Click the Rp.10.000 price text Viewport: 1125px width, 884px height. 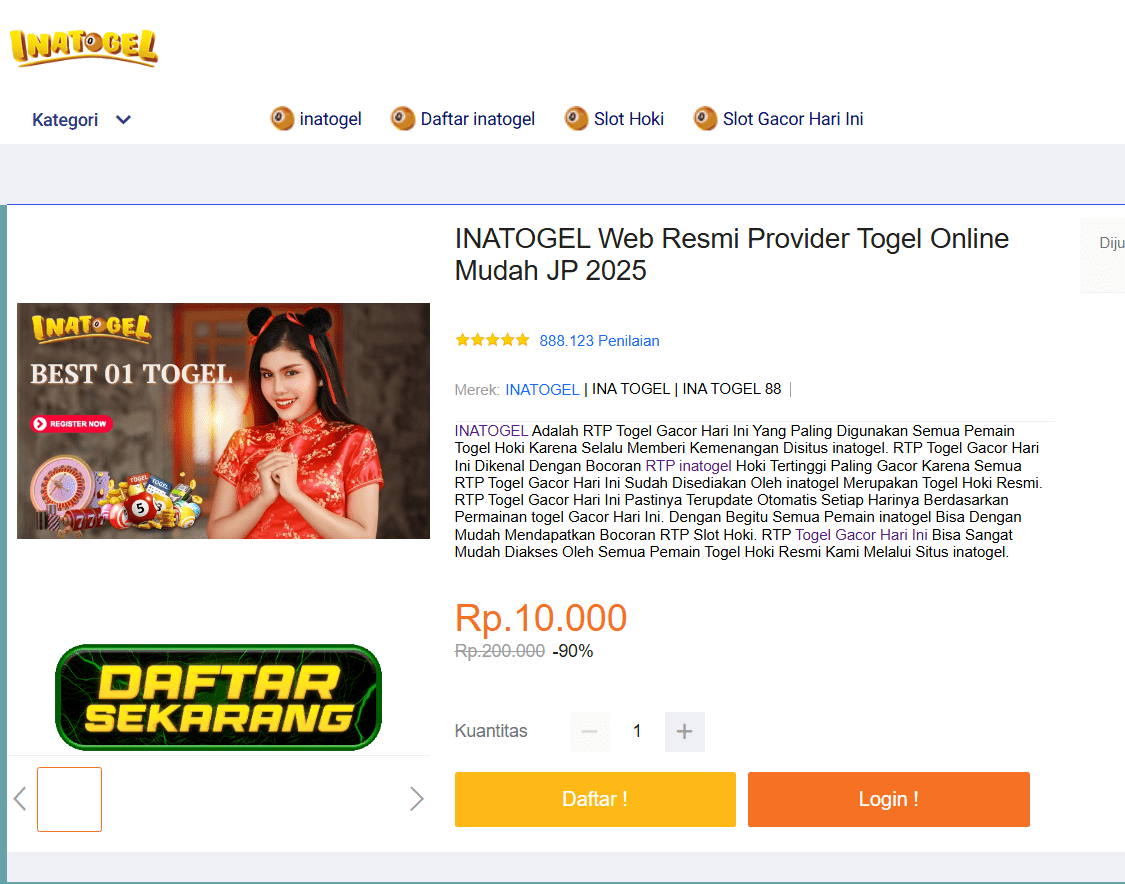pos(541,618)
